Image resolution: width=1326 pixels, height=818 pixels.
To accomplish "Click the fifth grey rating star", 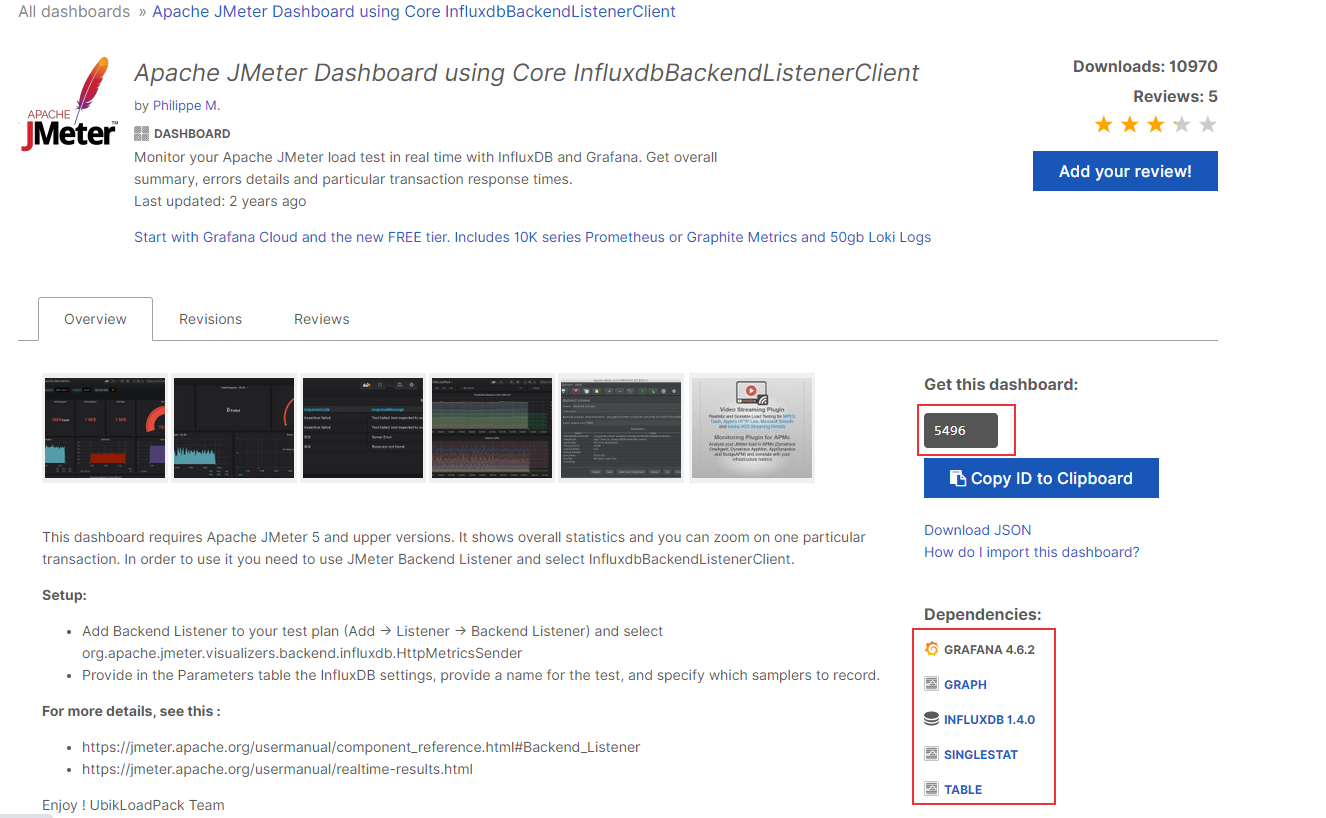I will click(x=1208, y=125).
